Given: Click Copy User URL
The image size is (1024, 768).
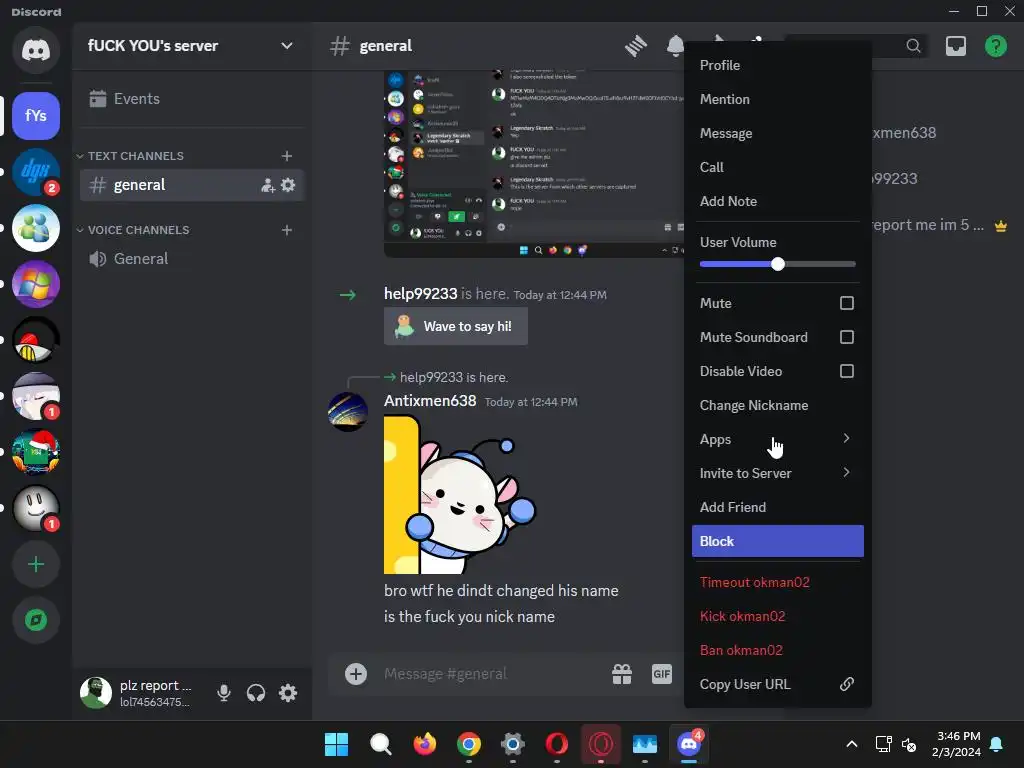Looking at the screenshot, I should tap(778, 684).
